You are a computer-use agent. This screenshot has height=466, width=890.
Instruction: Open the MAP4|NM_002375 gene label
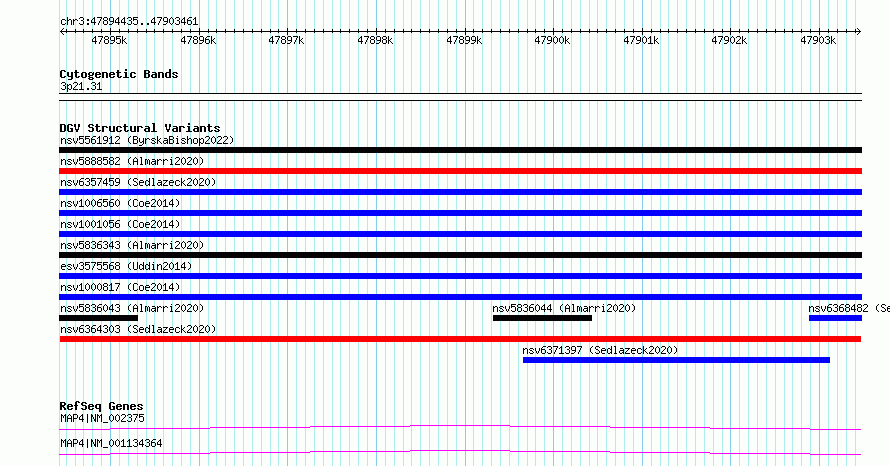click(x=103, y=419)
